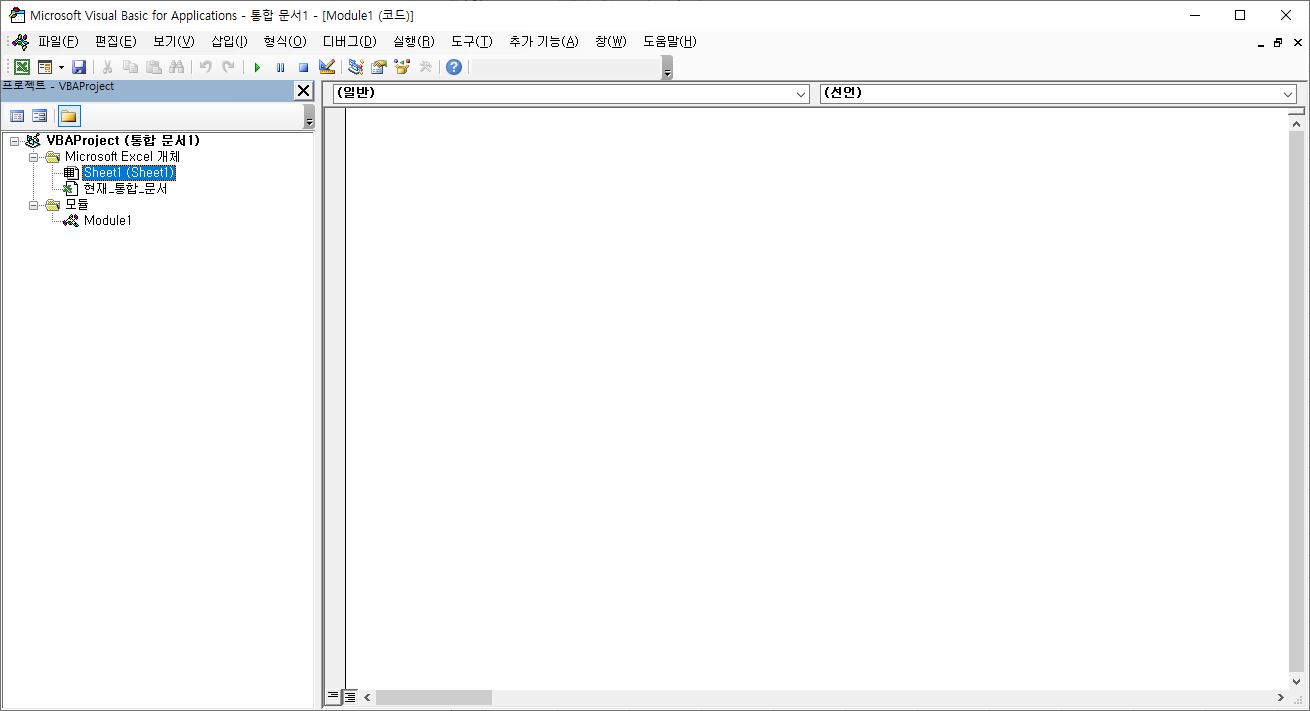Click the project panel toolbar overflow arrow
Viewport: 1310px width, 711px height.
tap(309, 117)
